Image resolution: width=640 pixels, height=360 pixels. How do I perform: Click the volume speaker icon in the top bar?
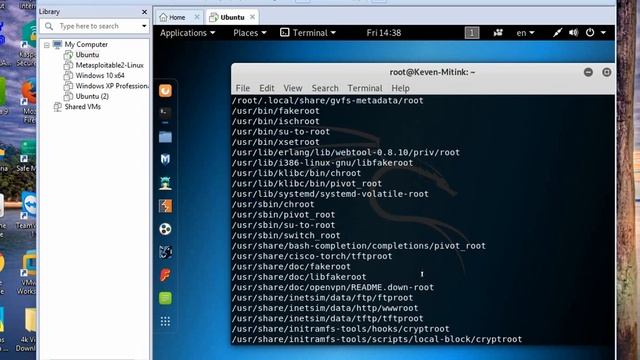pos(573,33)
